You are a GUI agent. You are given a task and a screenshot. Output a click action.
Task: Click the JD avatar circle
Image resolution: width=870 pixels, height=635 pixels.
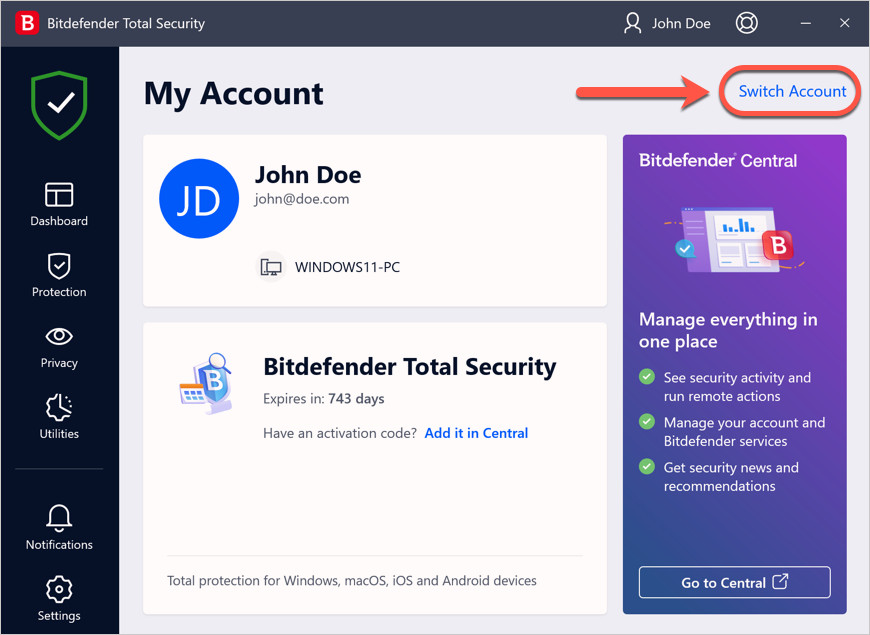(x=199, y=198)
